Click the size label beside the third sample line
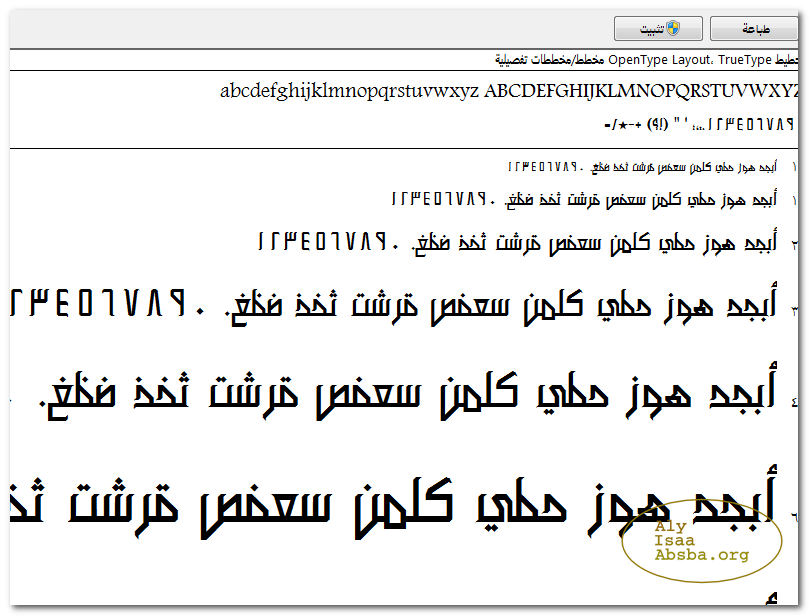Image resolution: width=809 pixels, height=616 pixels. pos(795,243)
